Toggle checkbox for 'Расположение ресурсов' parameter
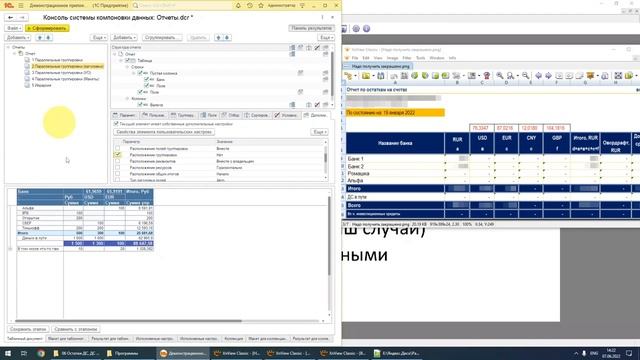This screenshot has width=640, height=360. tap(118, 167)
